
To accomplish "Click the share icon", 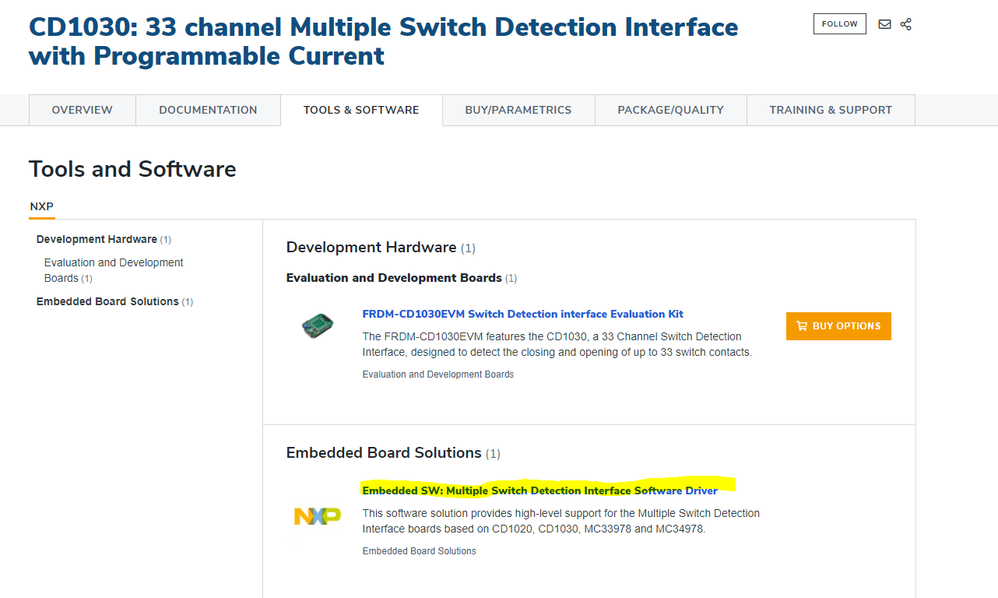I will point(906,24).
